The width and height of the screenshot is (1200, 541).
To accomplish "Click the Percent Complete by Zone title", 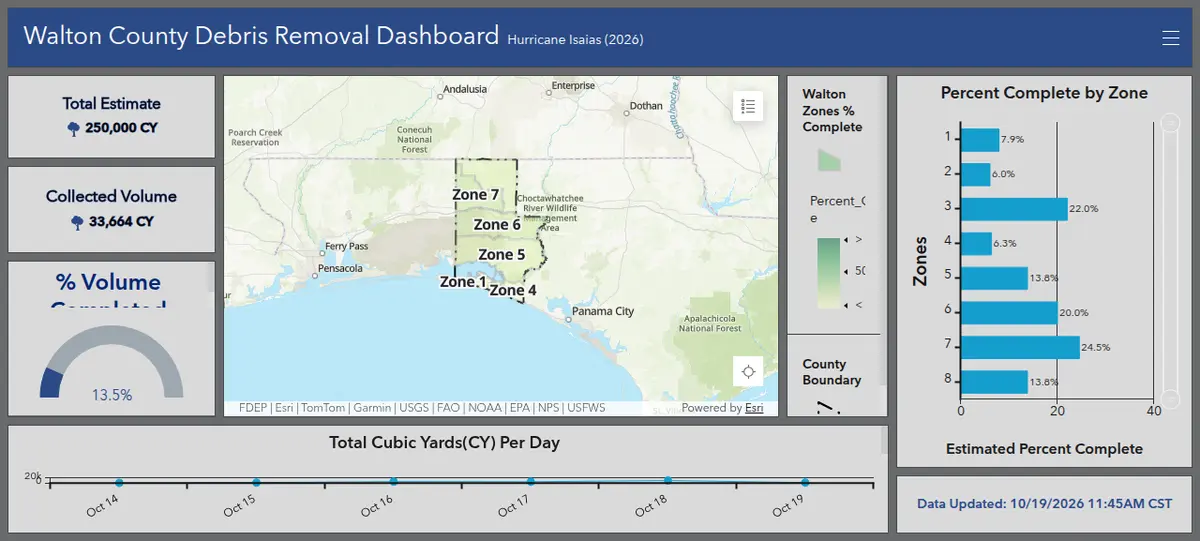I will point(1044,93).
